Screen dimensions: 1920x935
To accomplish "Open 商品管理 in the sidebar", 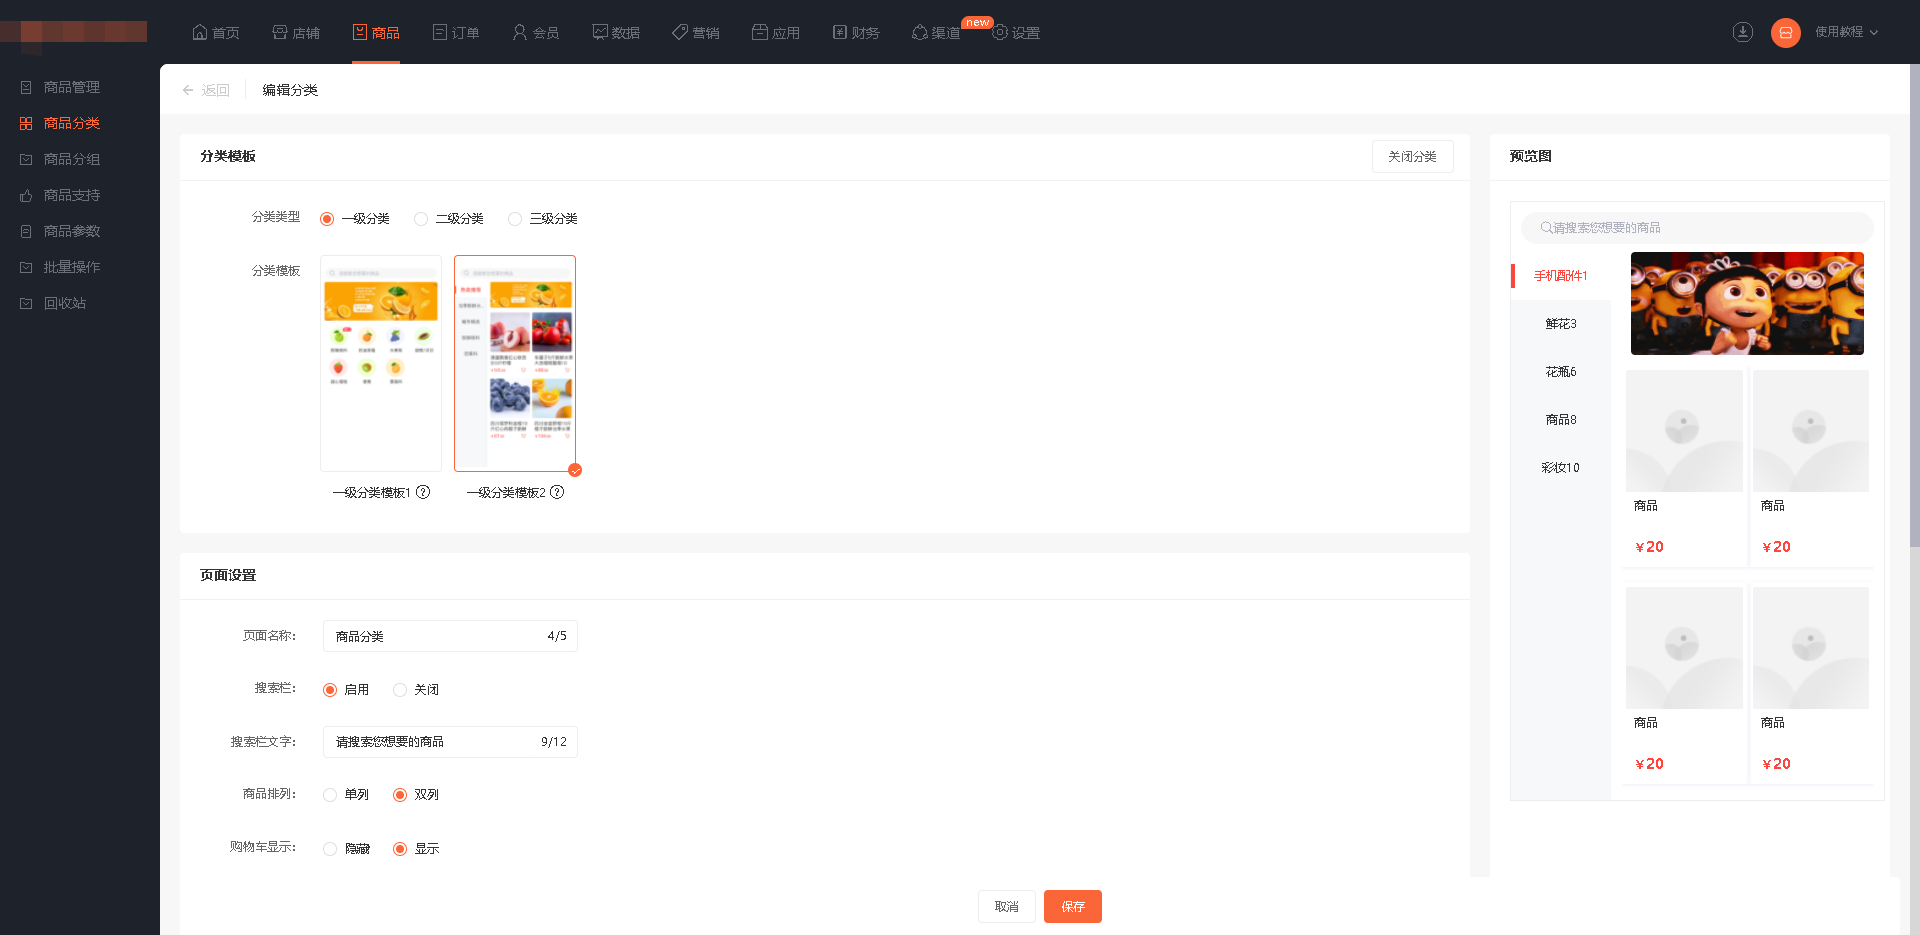I will coord(72,88).
